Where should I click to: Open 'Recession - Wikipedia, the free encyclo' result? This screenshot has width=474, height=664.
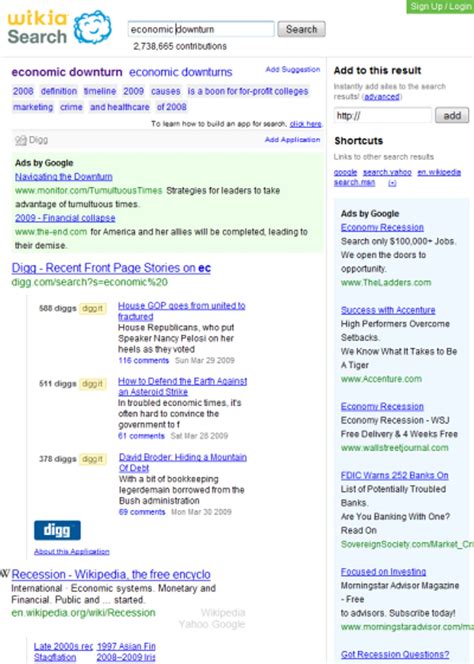(x=111, y=575)
